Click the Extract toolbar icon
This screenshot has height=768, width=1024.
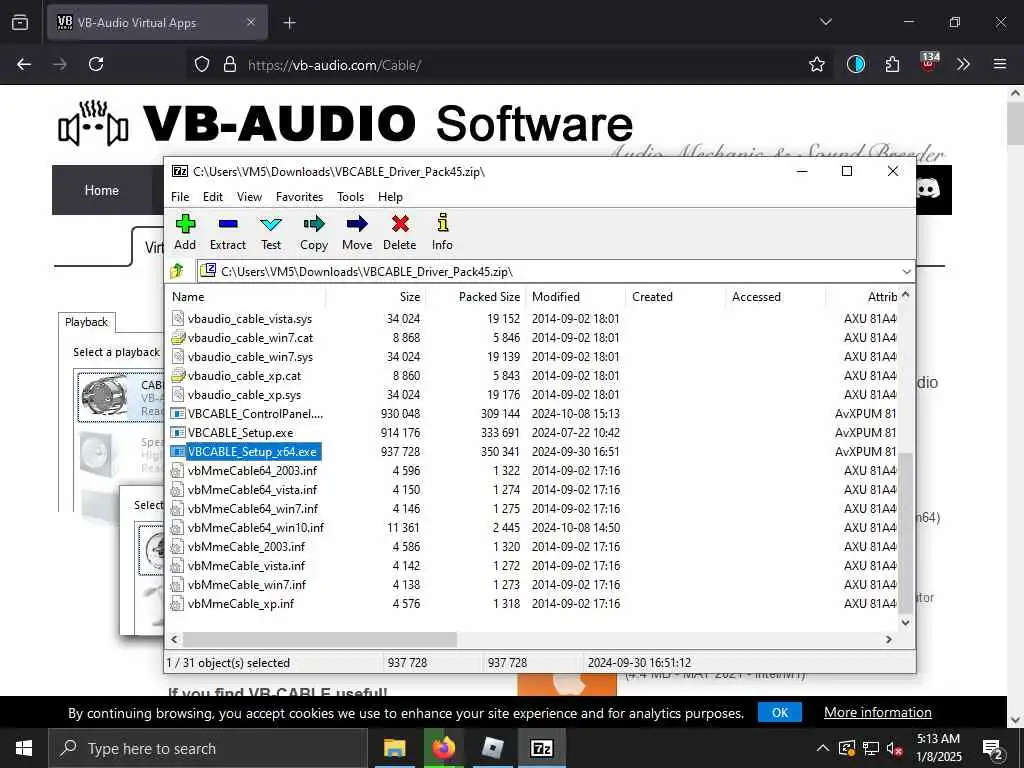227,232
